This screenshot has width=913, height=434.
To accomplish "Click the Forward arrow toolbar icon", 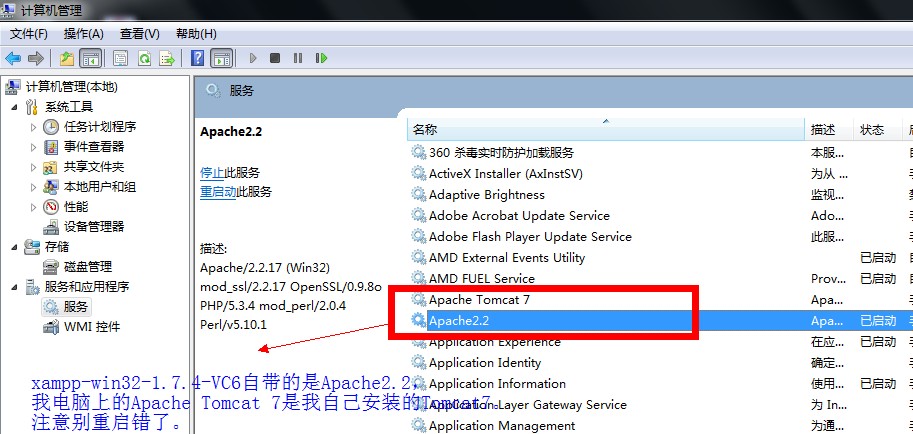I will click(36, 58).
